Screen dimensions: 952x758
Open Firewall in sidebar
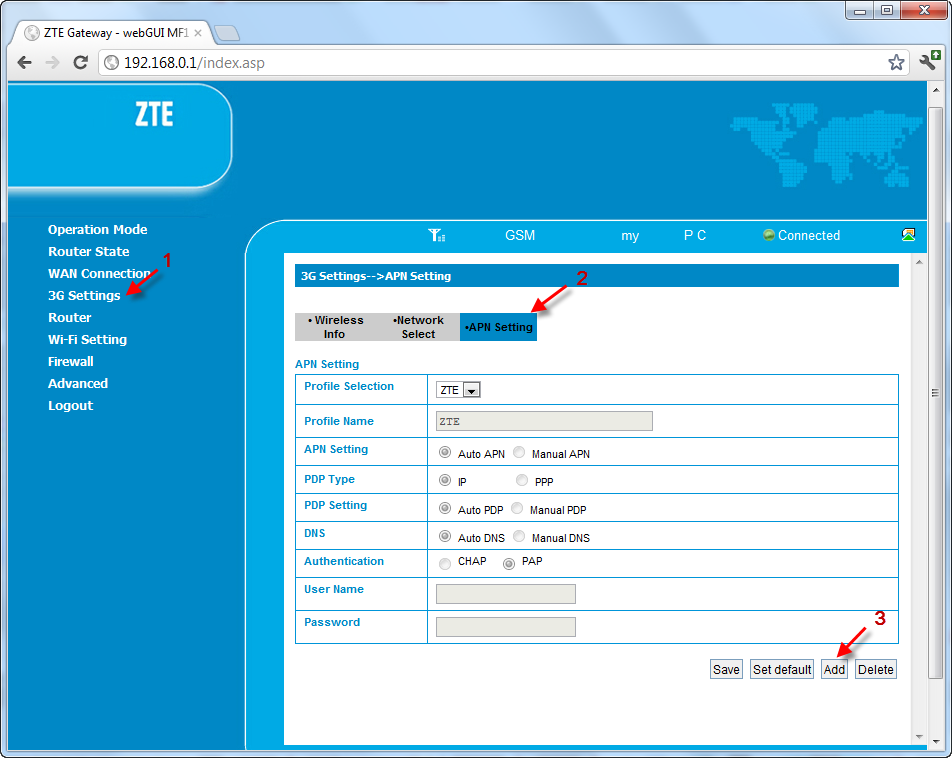point(71,361)
